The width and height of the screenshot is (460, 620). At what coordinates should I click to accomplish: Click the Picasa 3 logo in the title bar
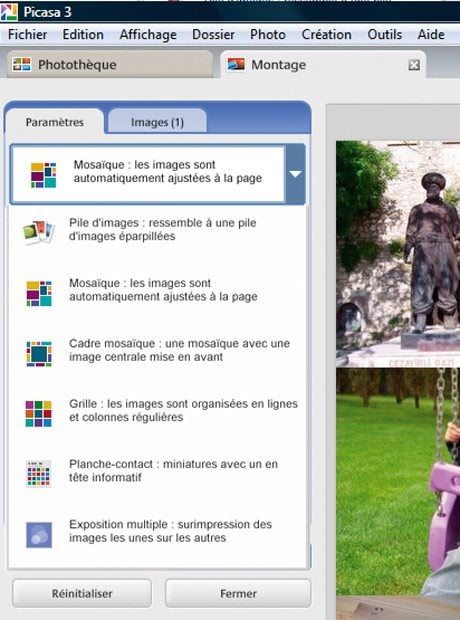[9, 12]
